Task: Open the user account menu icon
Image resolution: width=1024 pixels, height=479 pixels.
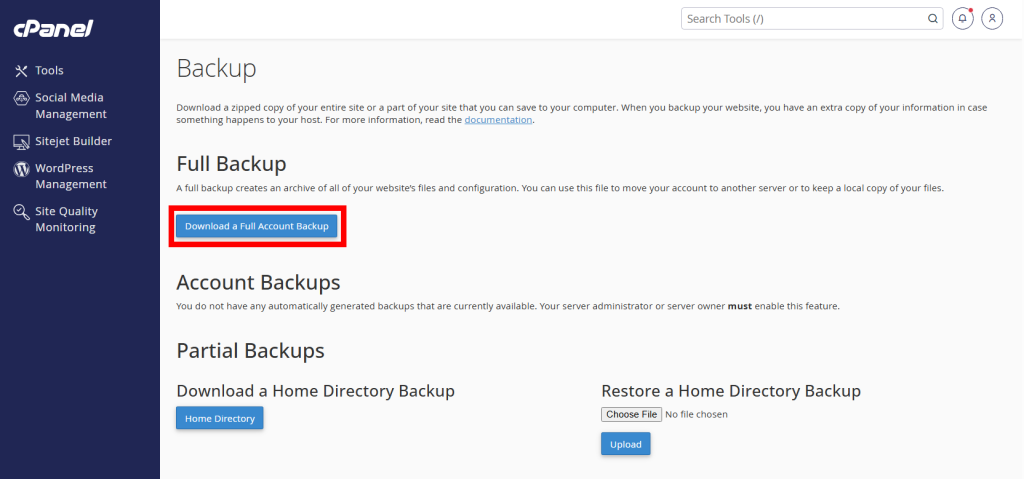Action: point(991,18)
